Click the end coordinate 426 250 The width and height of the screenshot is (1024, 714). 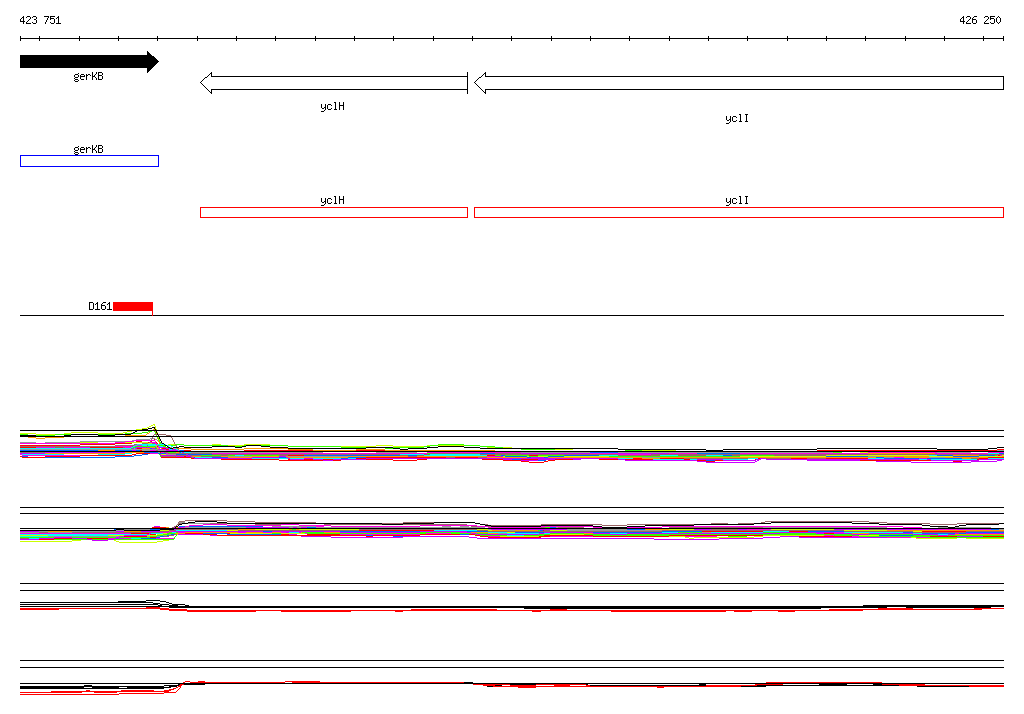click(x=980, y=20)
